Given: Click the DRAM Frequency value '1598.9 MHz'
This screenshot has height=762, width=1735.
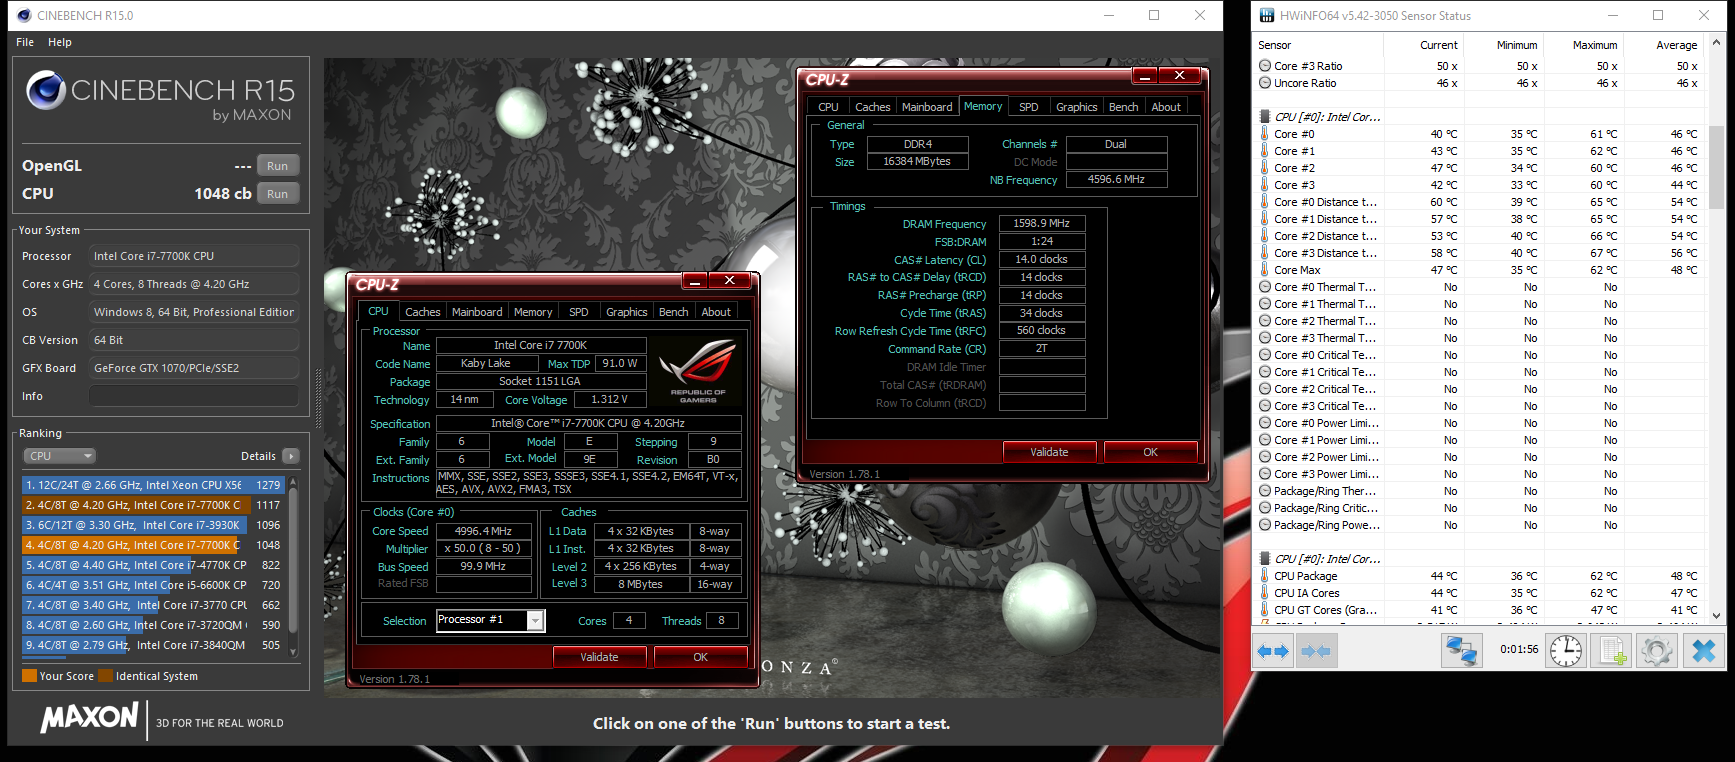Looking at the screenshot, I should [1041, 224].
